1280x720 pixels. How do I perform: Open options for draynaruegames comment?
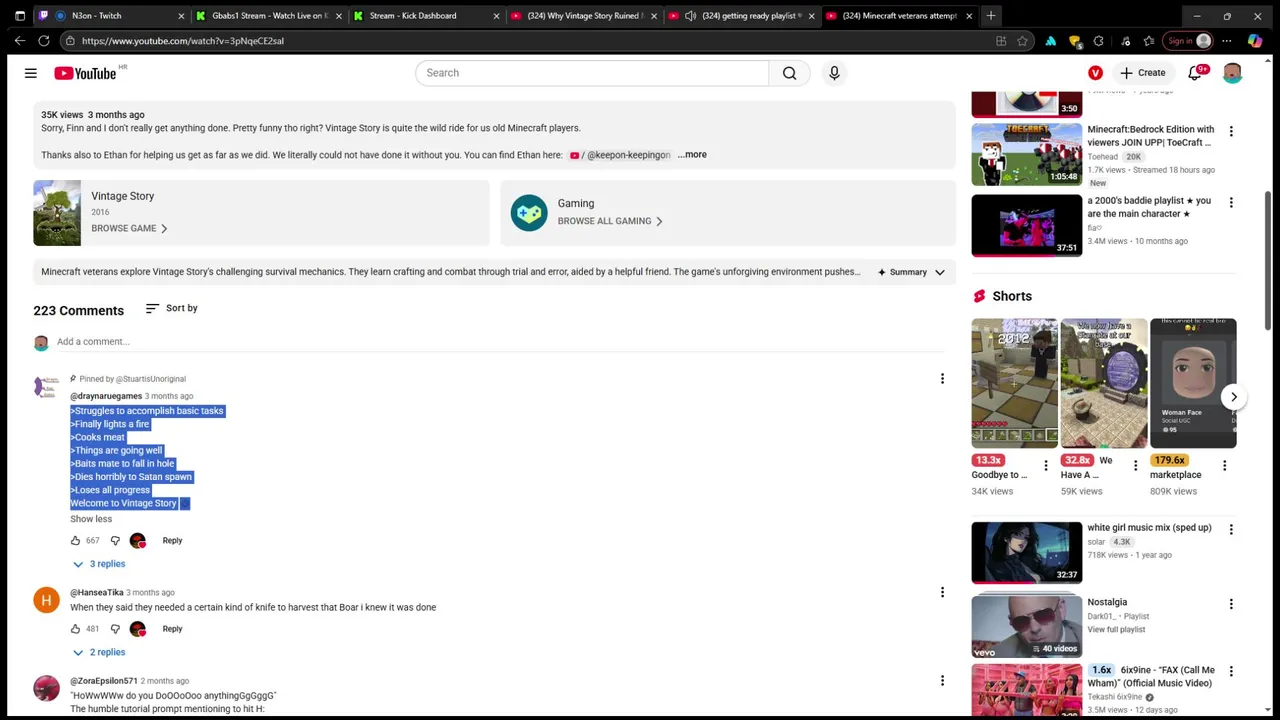(x=942, y=379)
